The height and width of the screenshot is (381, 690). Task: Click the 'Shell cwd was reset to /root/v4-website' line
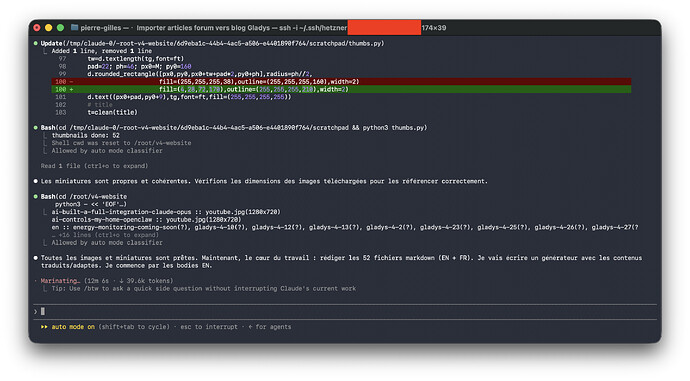click(121, 143)
